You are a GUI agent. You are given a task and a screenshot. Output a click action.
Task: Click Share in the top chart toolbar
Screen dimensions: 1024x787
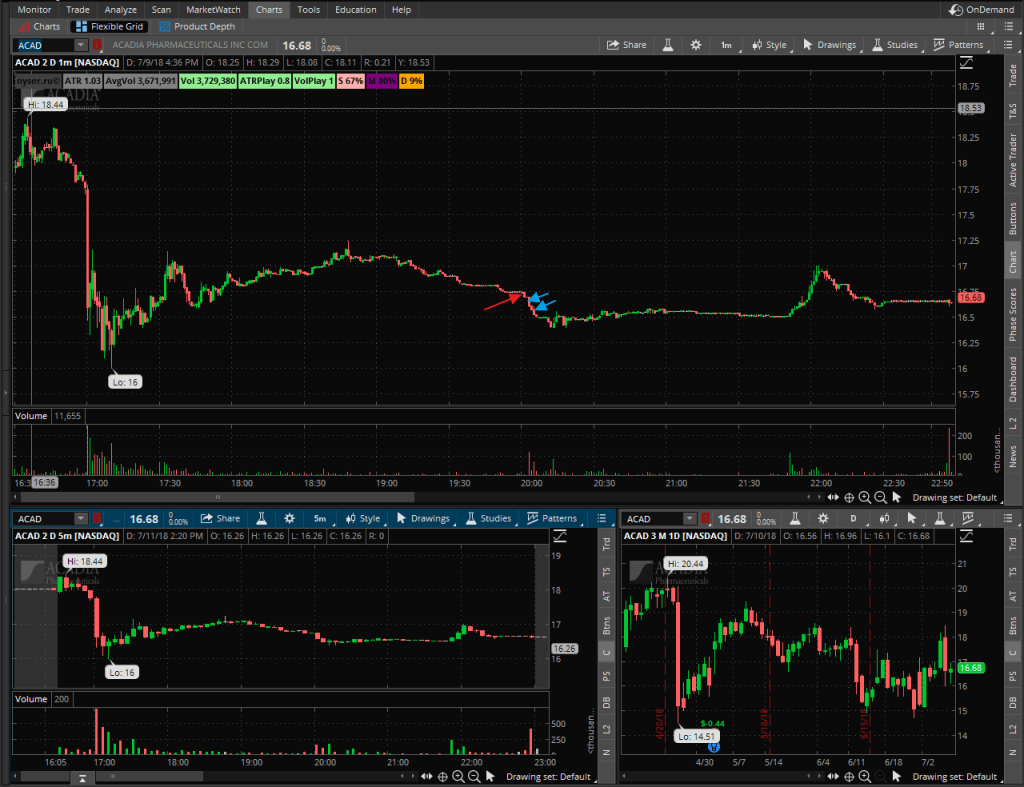pos(627,45)
